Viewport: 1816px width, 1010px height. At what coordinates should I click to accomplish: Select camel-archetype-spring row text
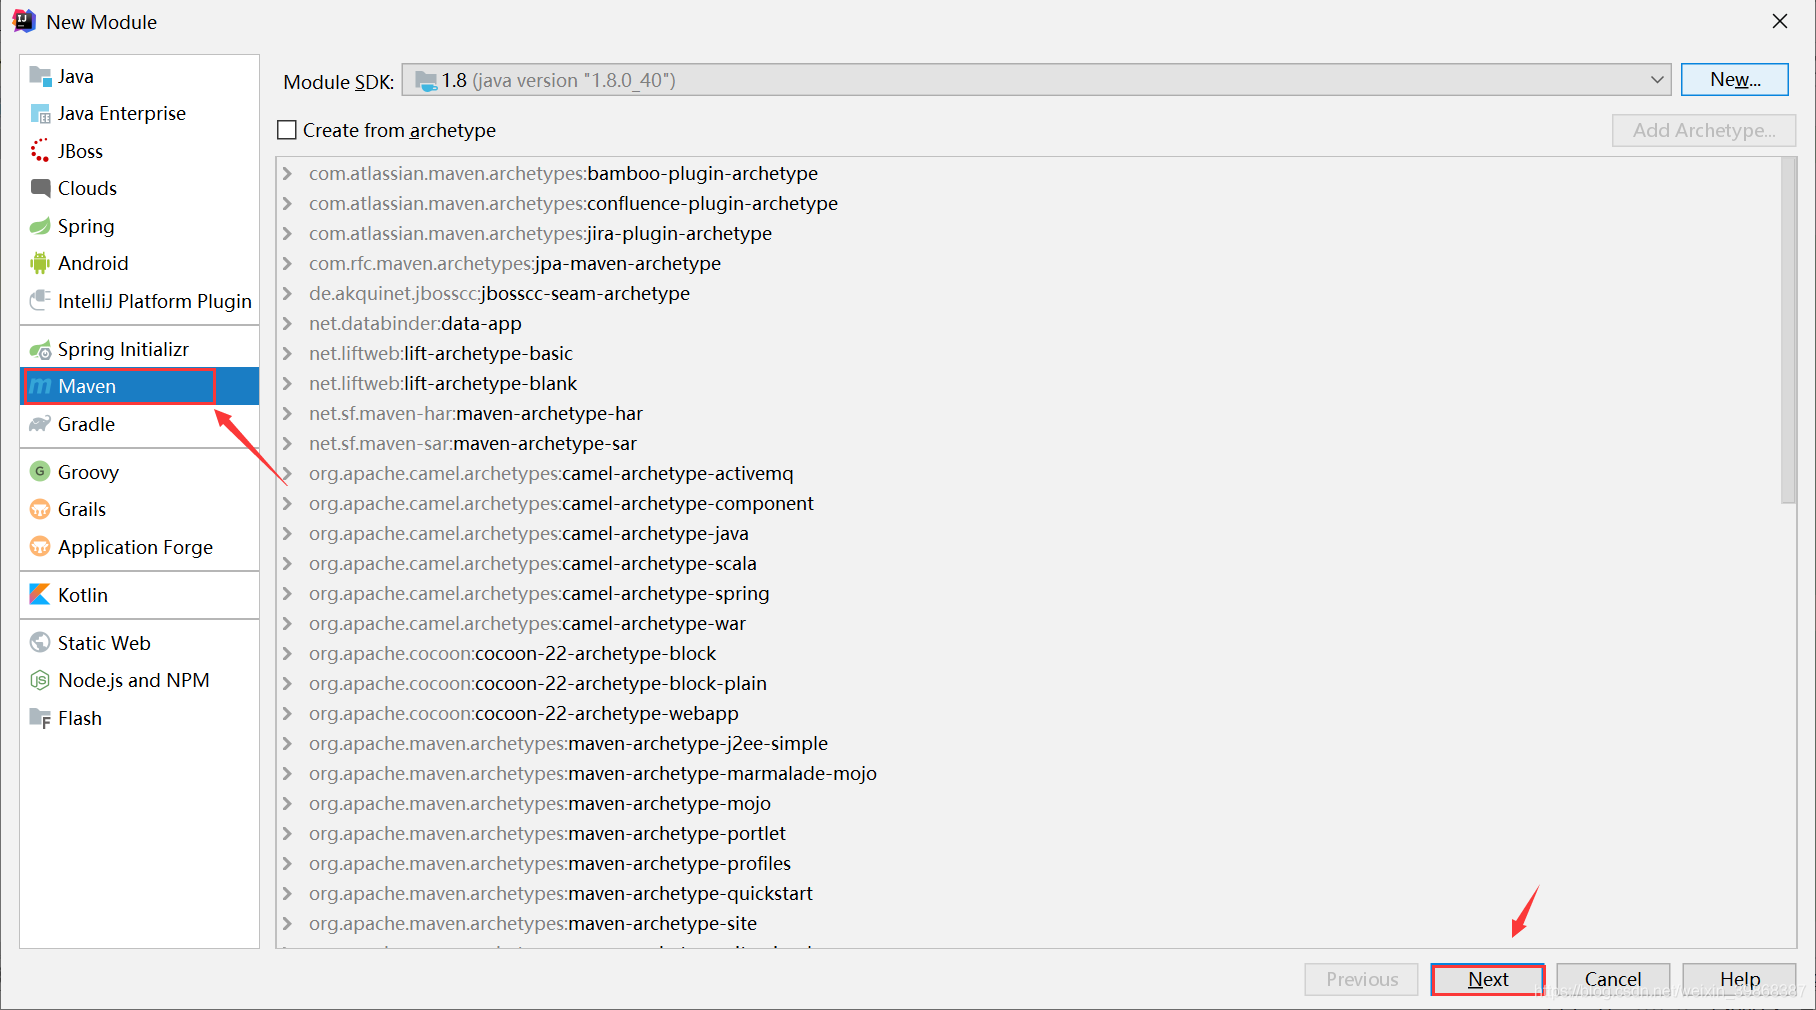coord(539,593)
